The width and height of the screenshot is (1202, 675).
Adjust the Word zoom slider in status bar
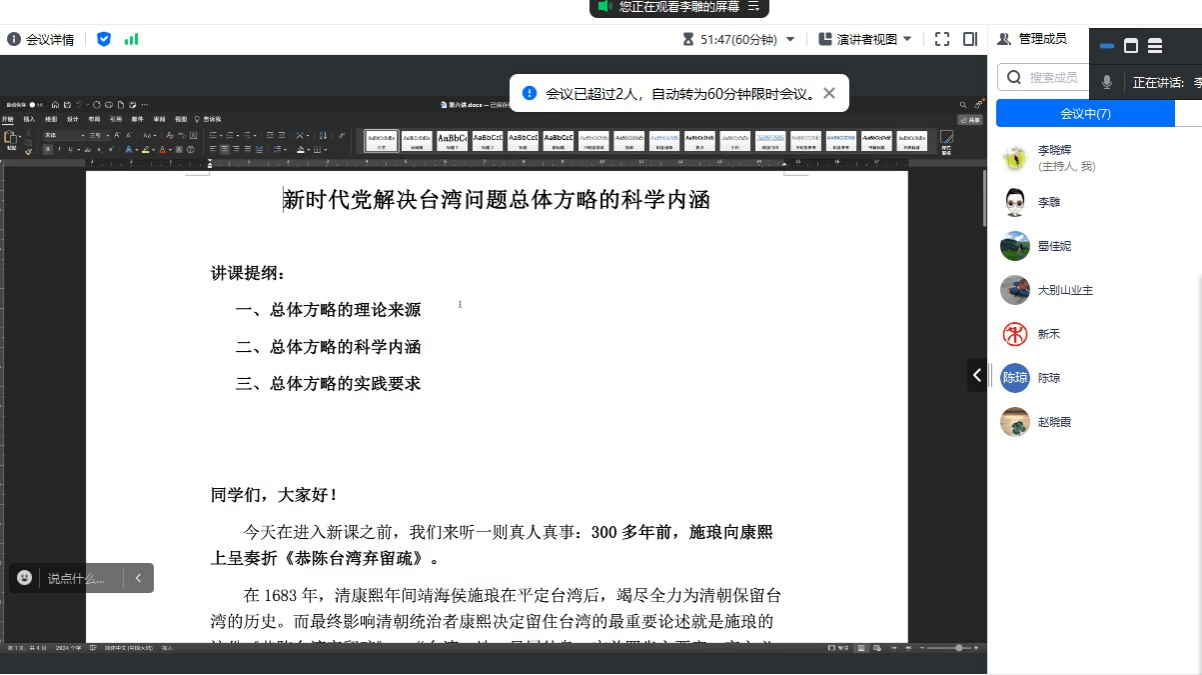pos(958,648)
